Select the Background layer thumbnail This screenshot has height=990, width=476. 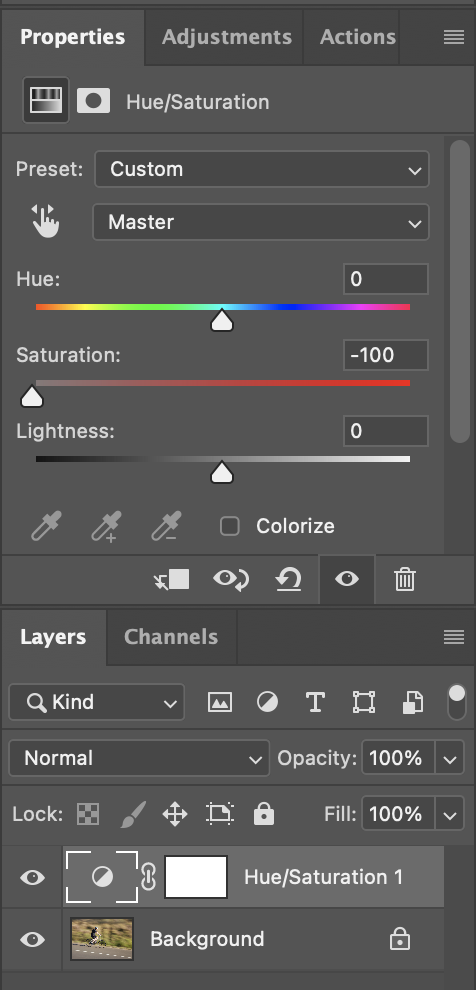[x=102, y=939]
